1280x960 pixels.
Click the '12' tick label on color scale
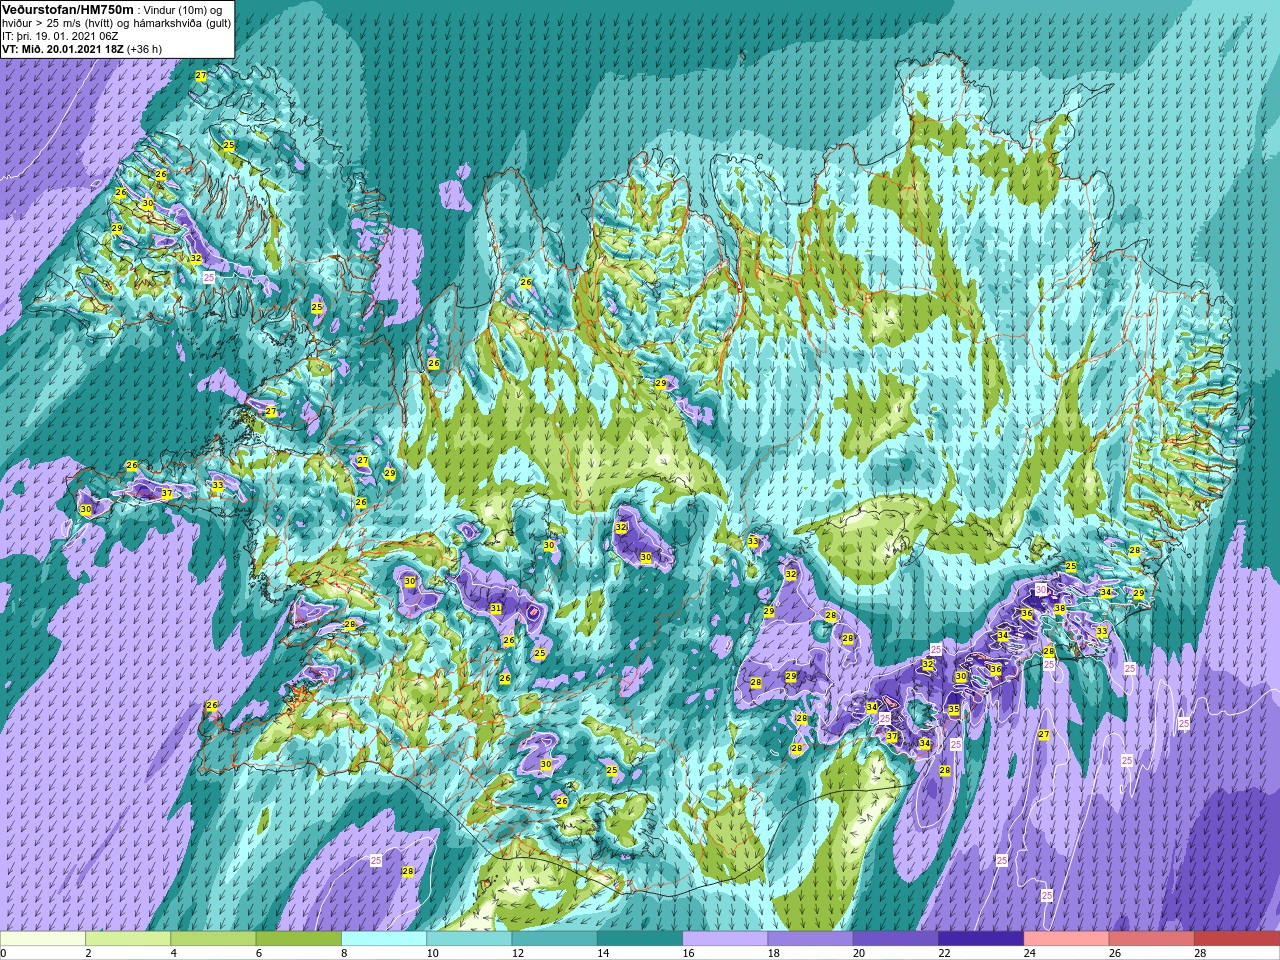517,953
